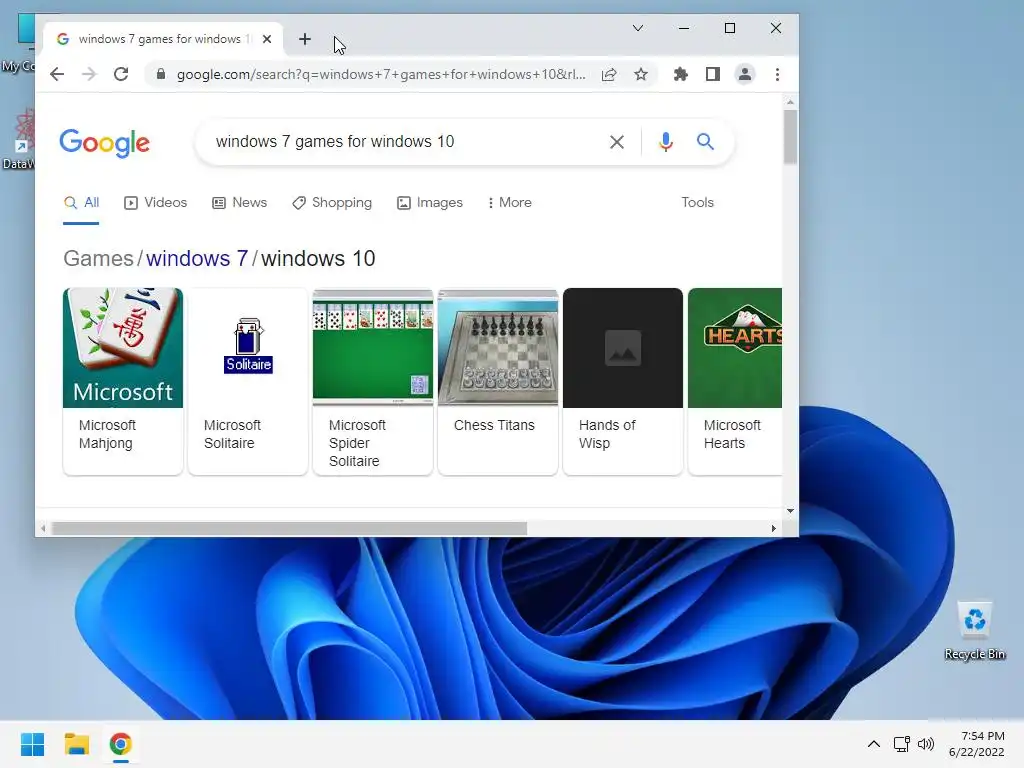Image resolution: width=1024 pixels, height=768 pixels.
Task: Switch to Videos results tab
Action: click(155, 202)
